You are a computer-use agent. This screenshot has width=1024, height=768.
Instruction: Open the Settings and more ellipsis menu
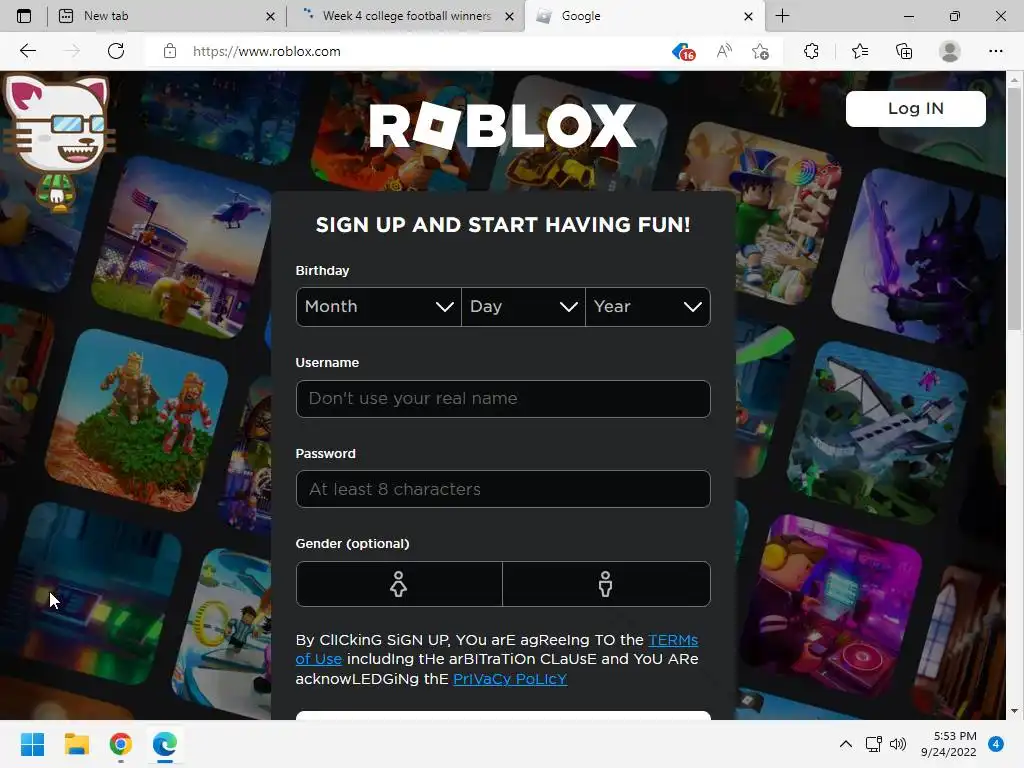pos(995,51)
